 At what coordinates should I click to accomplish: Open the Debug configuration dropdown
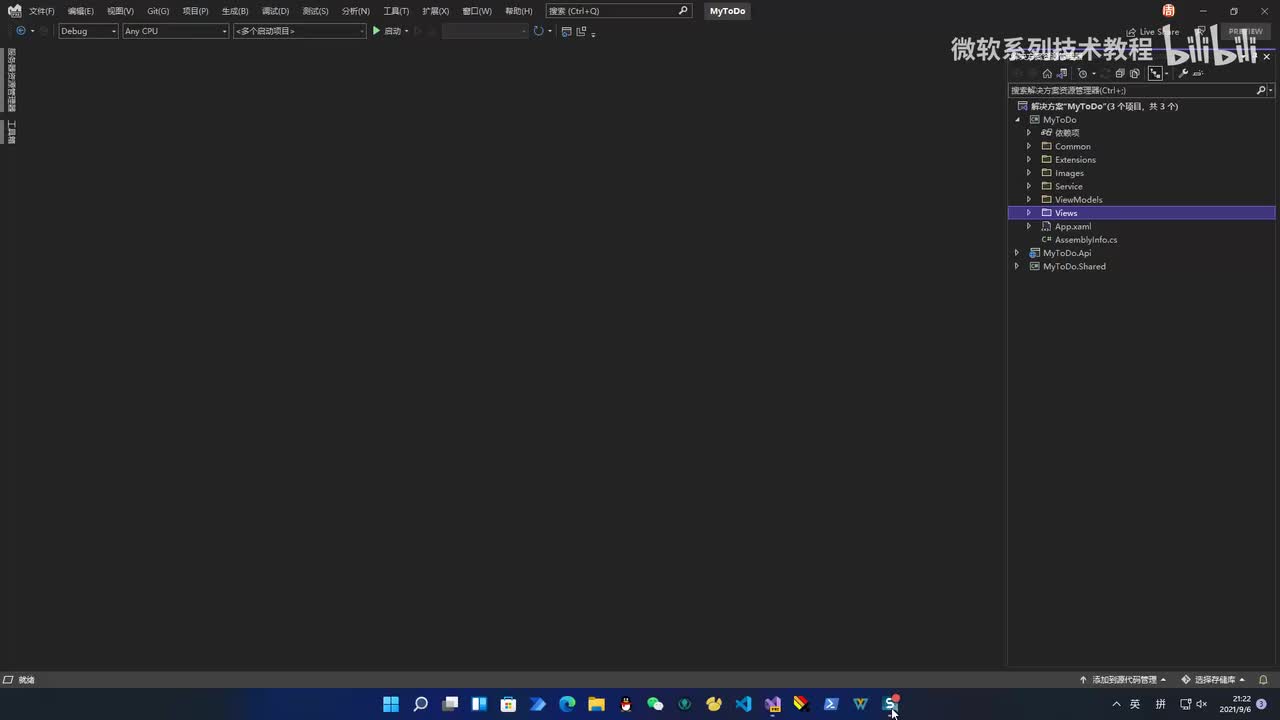click(88, 31)
